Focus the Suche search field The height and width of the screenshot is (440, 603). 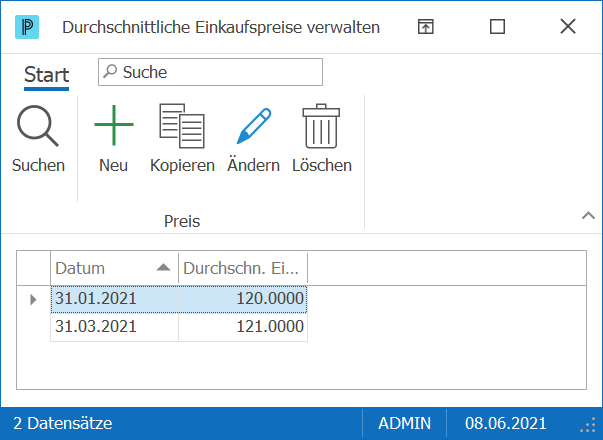(x=210, y=72)
